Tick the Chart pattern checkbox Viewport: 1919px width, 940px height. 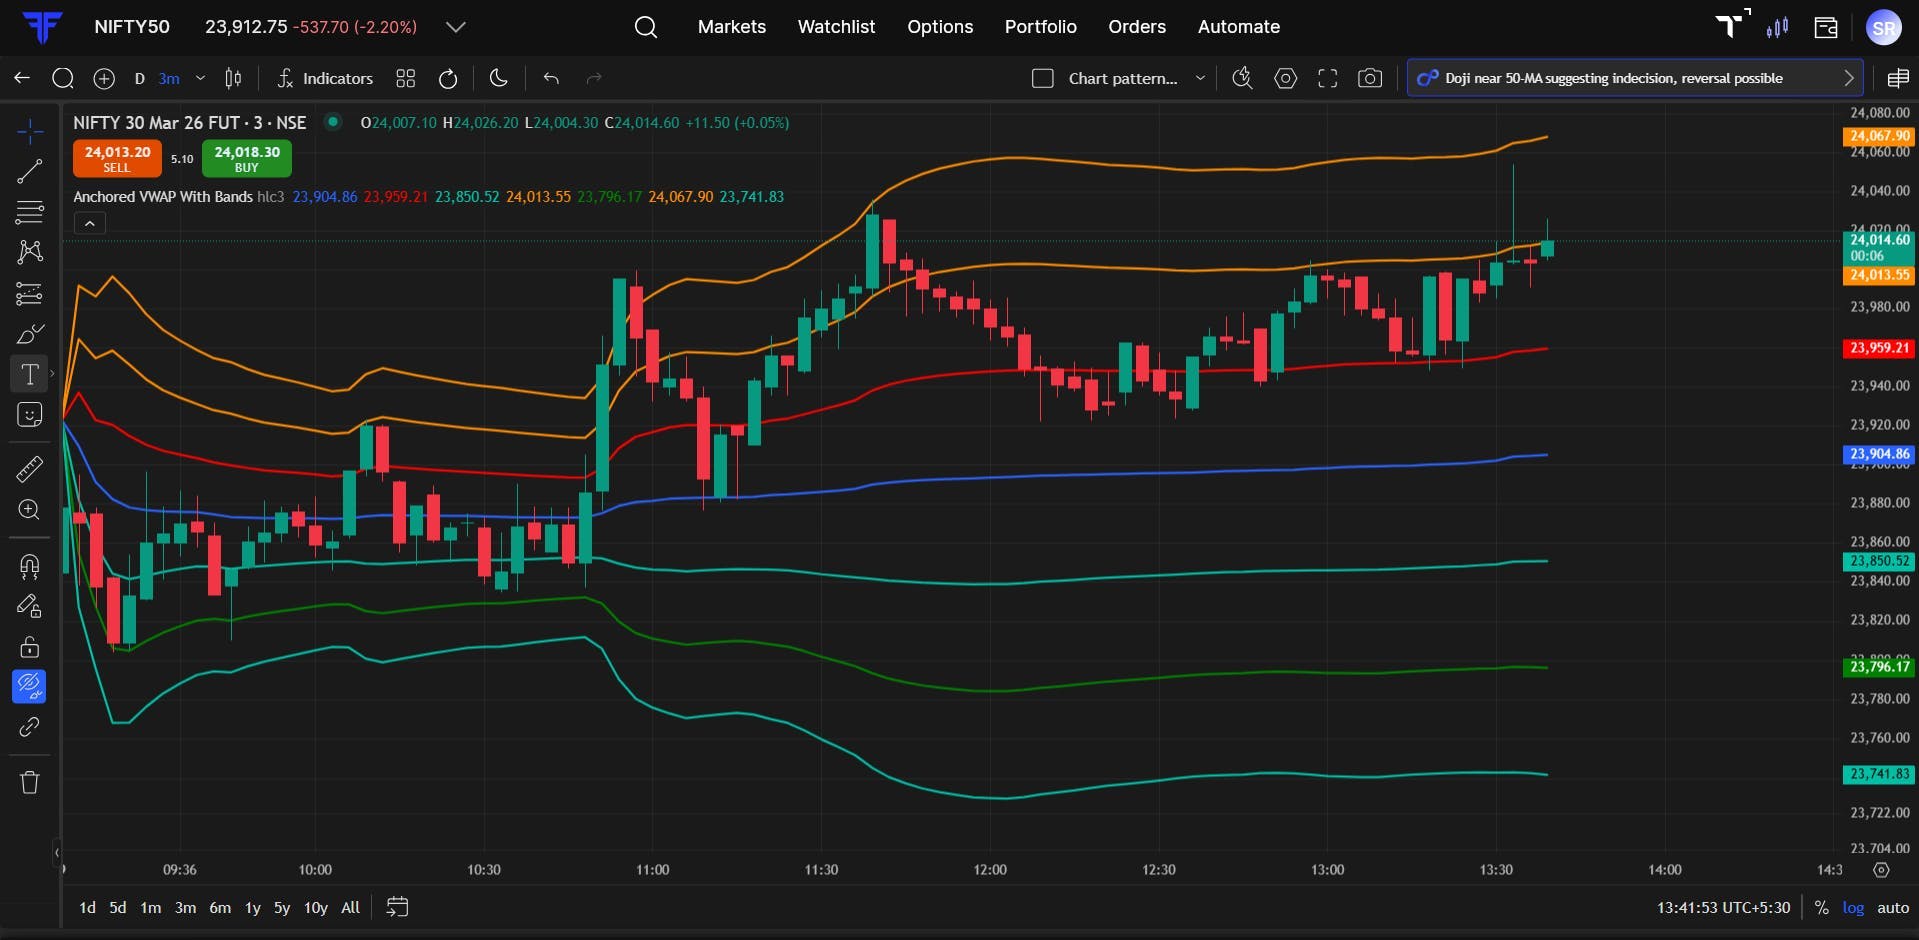(x=1043, y=78)
